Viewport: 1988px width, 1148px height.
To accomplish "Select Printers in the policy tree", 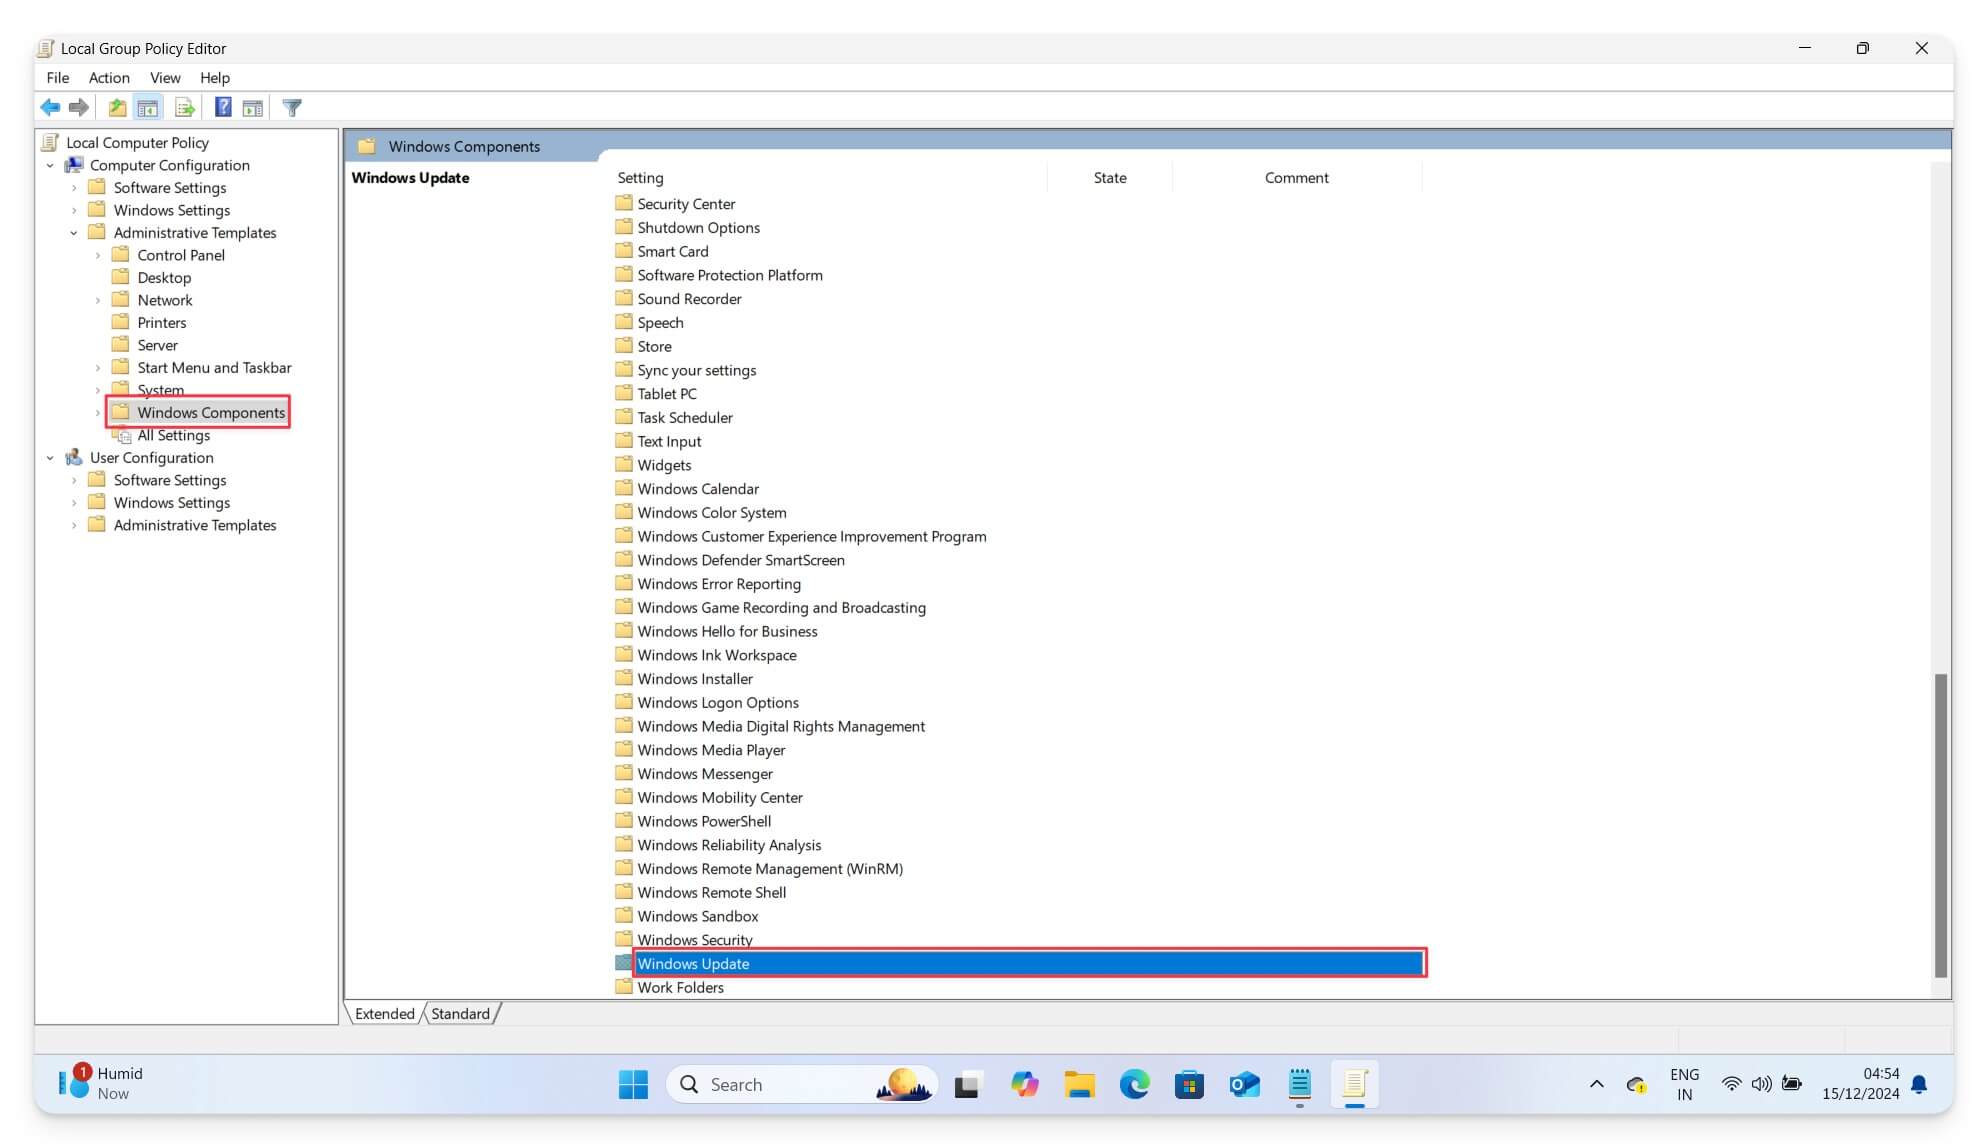I will click(x=162, y=322).
